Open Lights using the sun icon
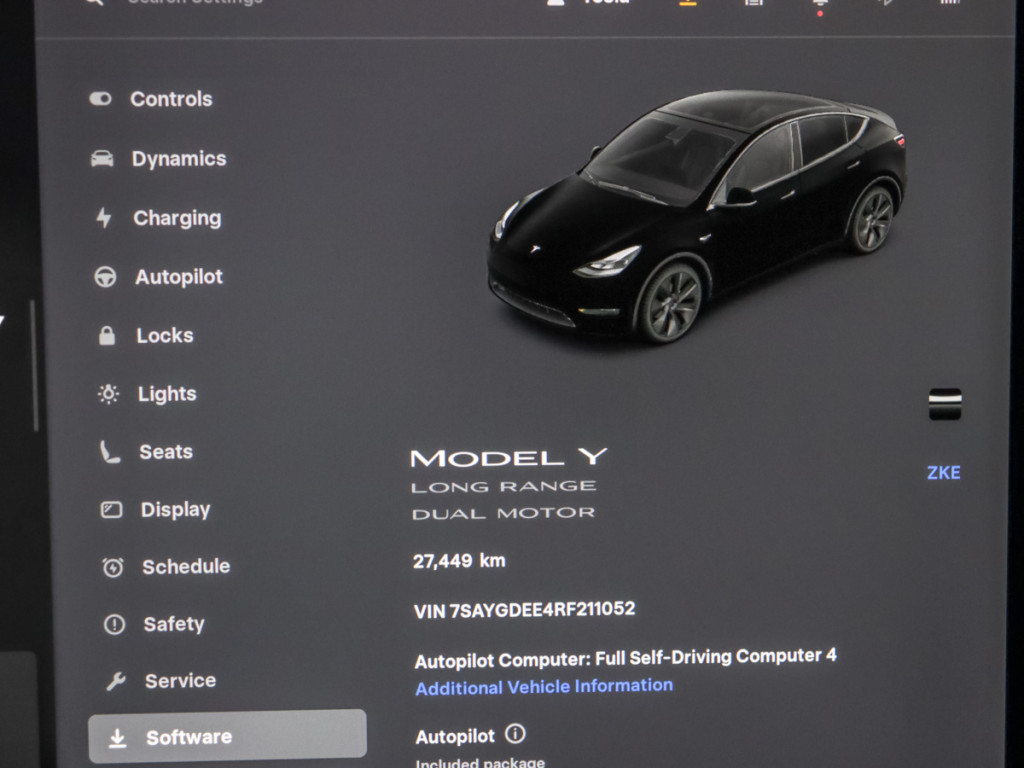Screen dimensions: 1024x768 pos(108,394)
